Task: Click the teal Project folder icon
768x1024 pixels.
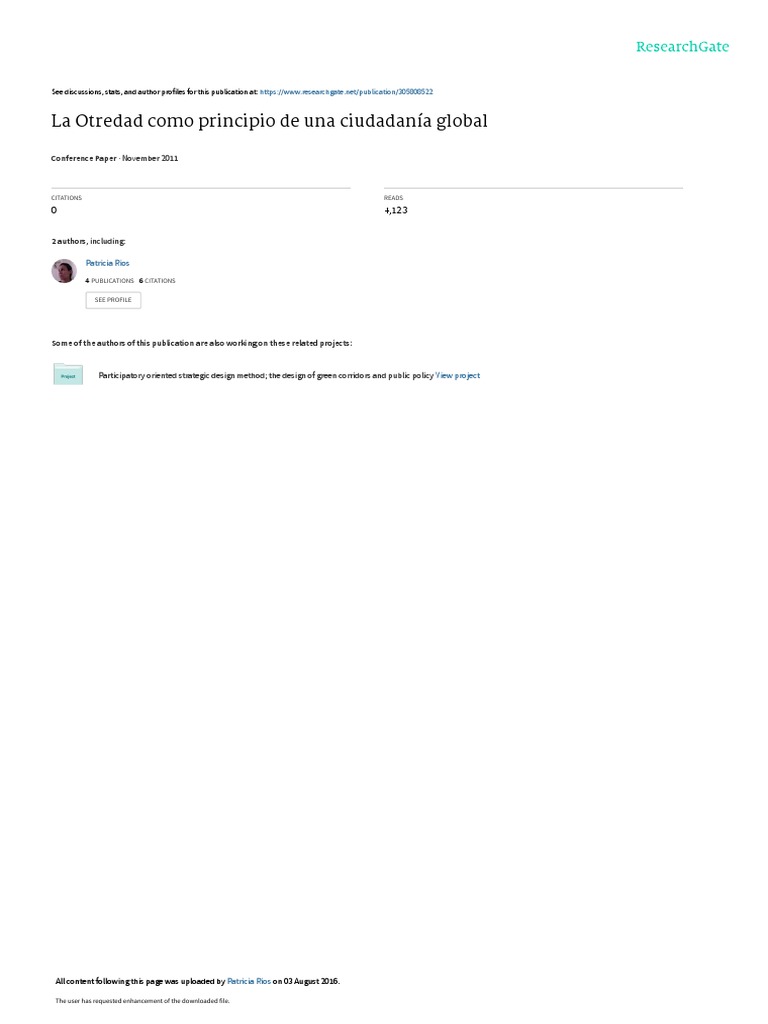Action: [x=68, y=374]
